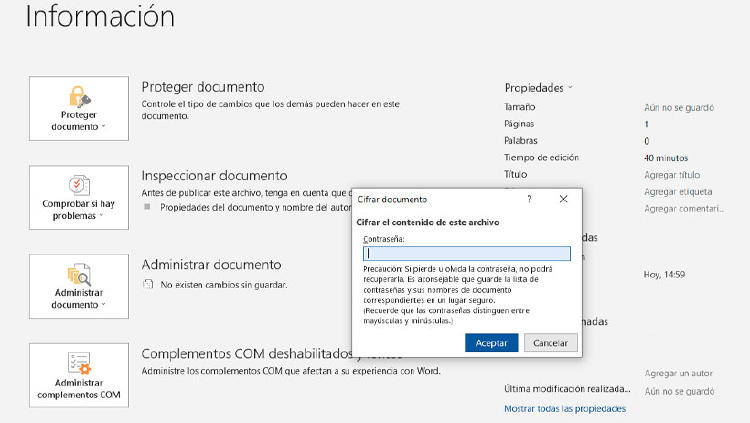This screenshot has width=750, height=423.
Task: Open the Administrar documento dropdown button
Action: (x=79, y=299)
